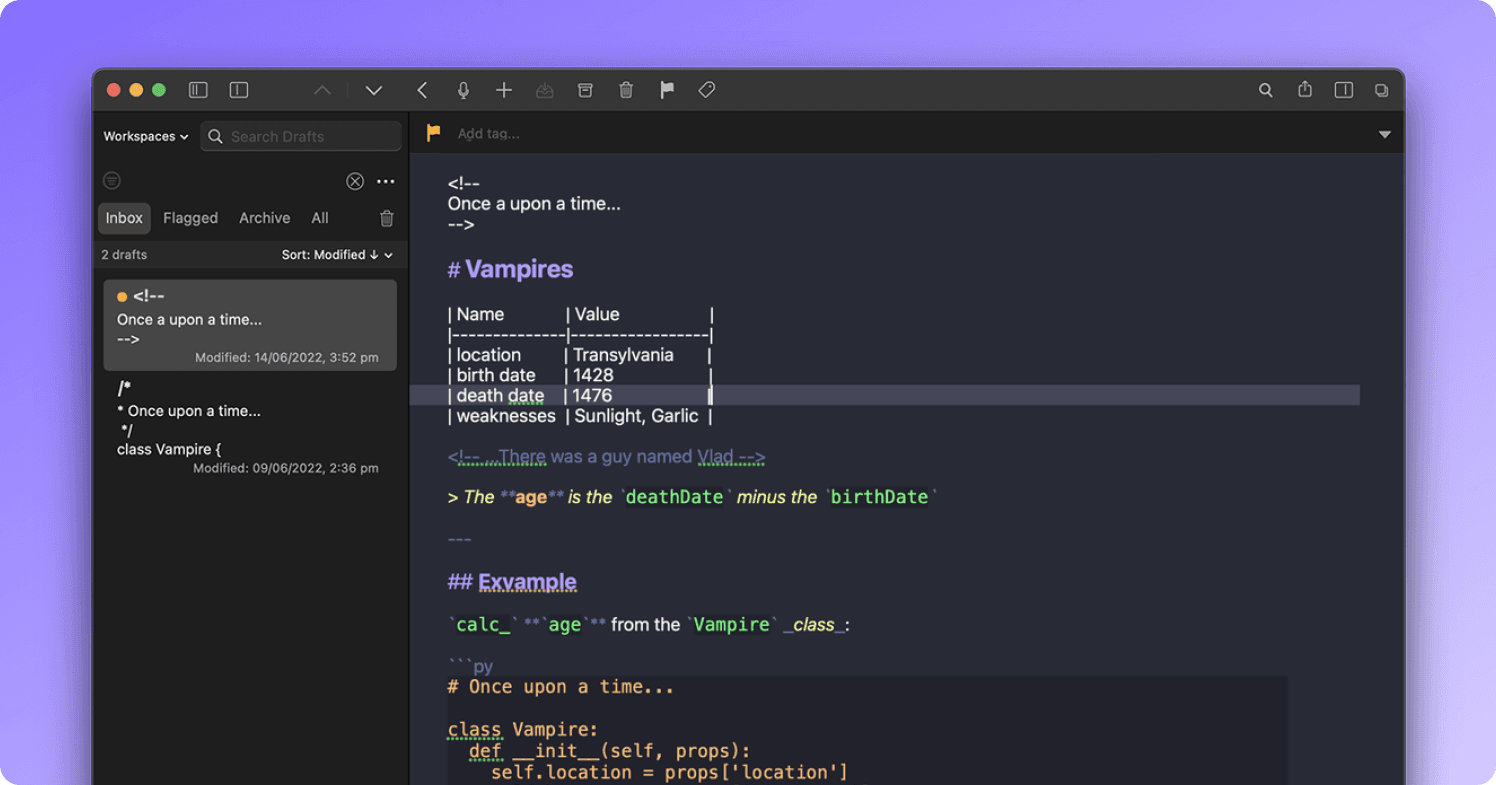Click the share icon in toolbar
The width and height of the screenshot is (1496, 785).
[x=1305, y=90]
